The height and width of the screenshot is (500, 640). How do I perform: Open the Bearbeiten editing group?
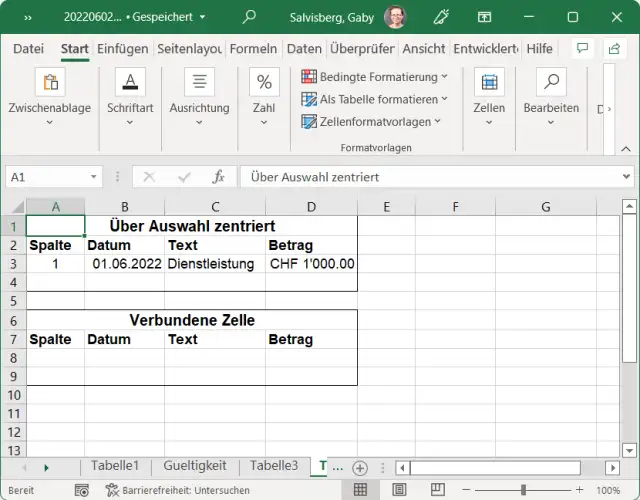pyautogui.click(x=551, y=93)
